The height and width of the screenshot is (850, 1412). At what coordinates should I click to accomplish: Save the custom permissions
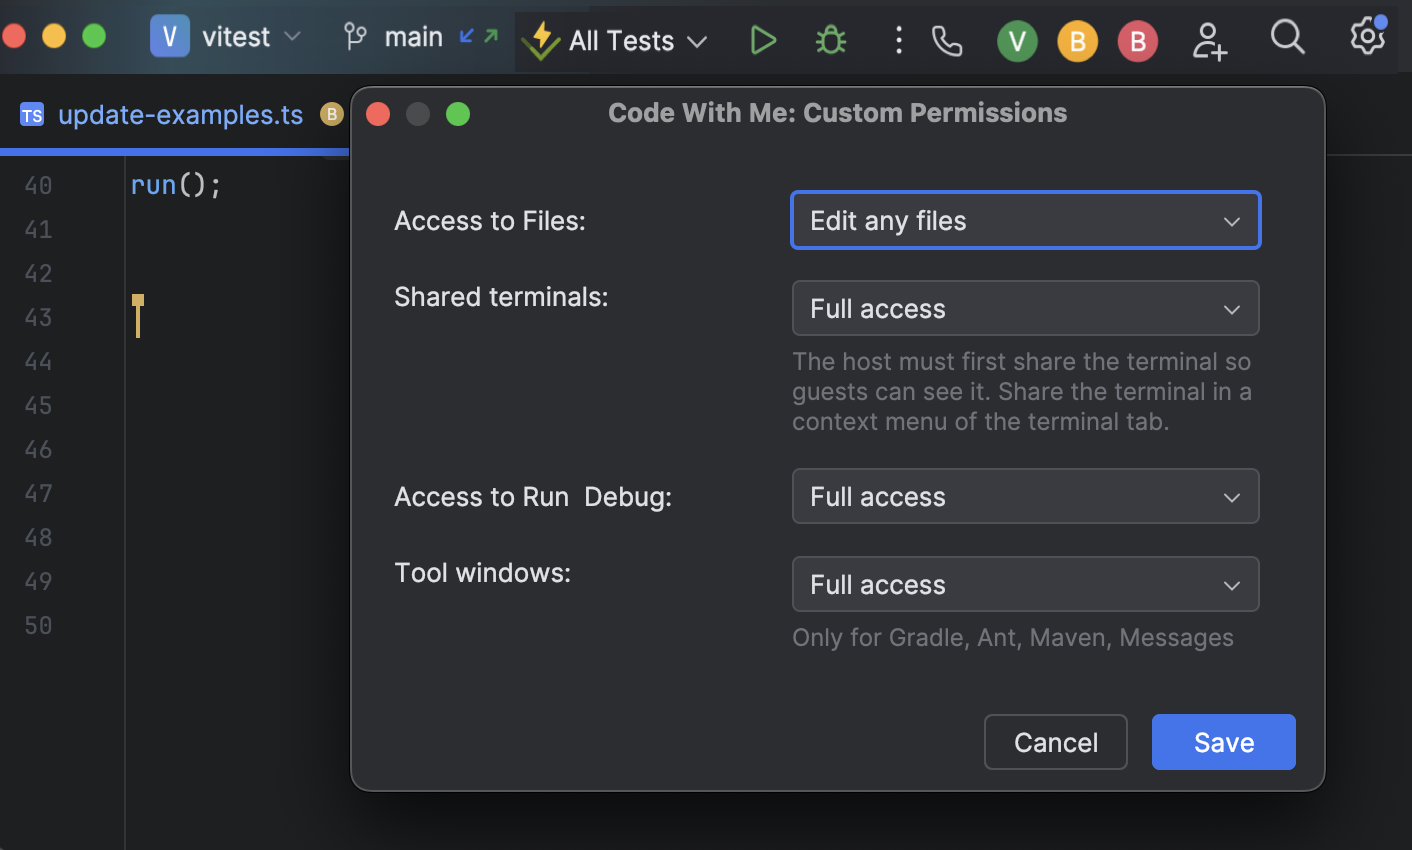[x=1223, y=742]
